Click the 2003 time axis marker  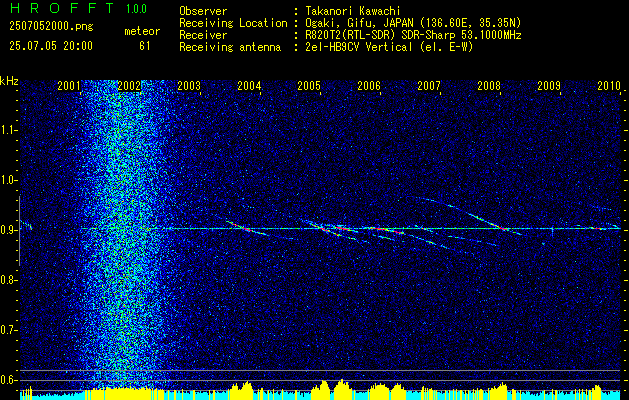pyautogui.click(x=189, y=85)
